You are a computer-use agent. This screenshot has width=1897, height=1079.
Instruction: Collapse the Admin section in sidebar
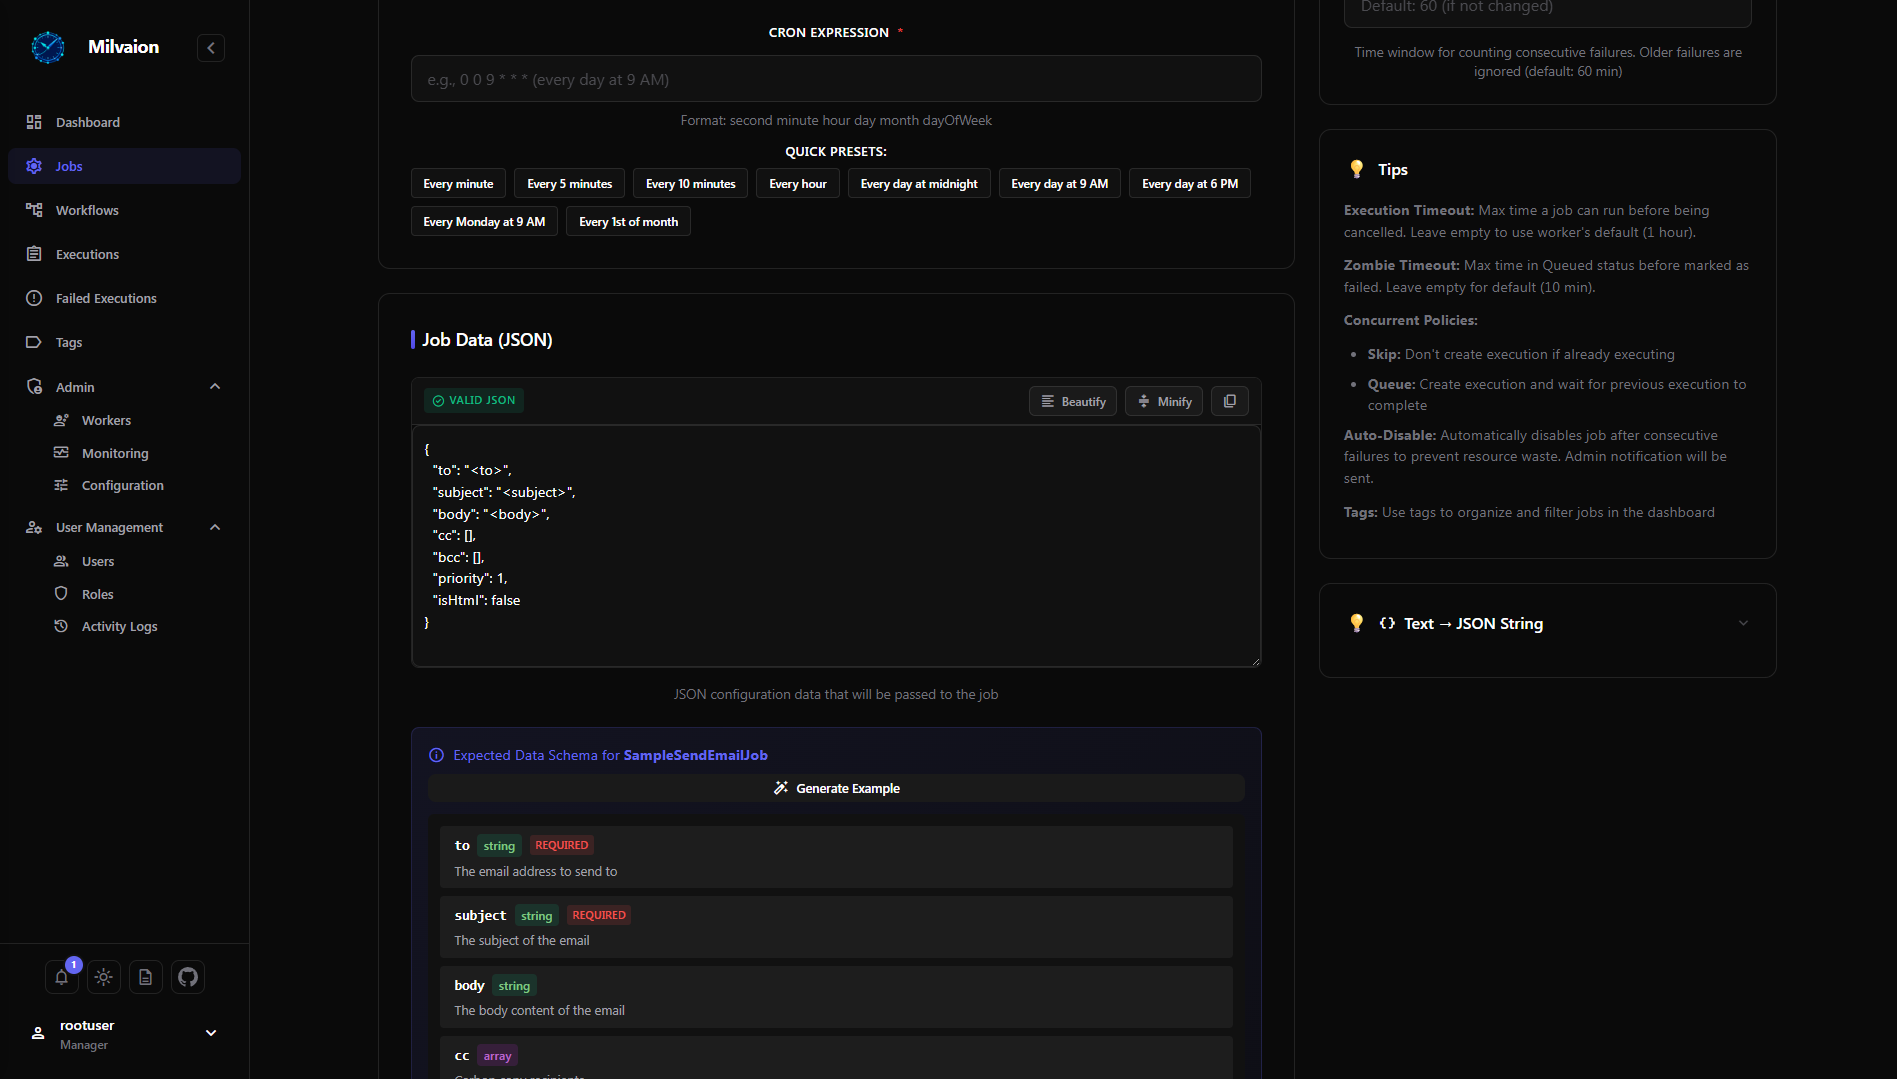215,387
